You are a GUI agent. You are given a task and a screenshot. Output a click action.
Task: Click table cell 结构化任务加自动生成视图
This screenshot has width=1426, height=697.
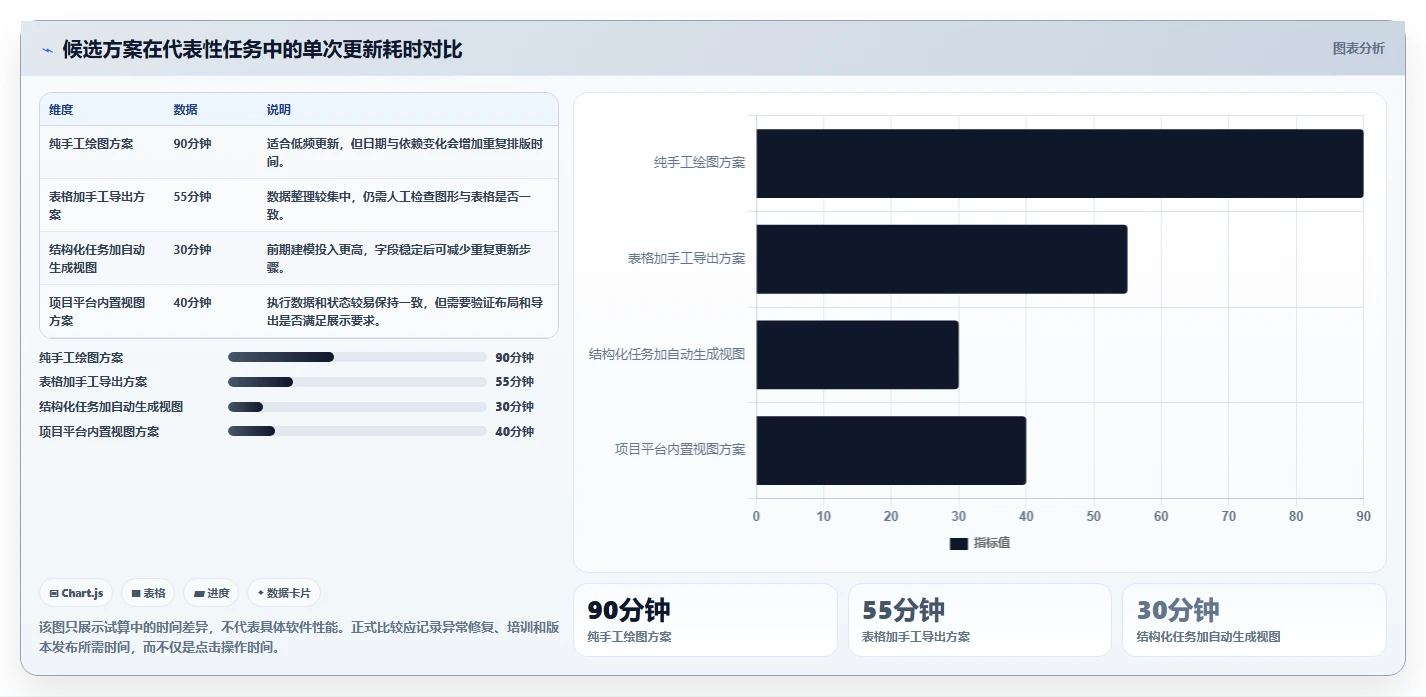(97, 259)
